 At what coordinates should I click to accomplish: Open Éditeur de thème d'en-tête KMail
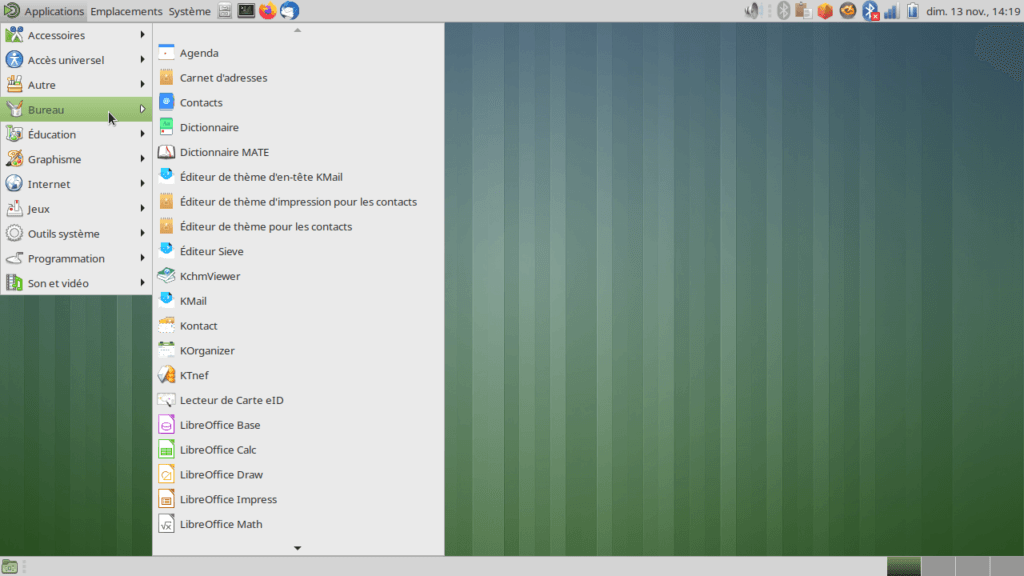[298, 177]
